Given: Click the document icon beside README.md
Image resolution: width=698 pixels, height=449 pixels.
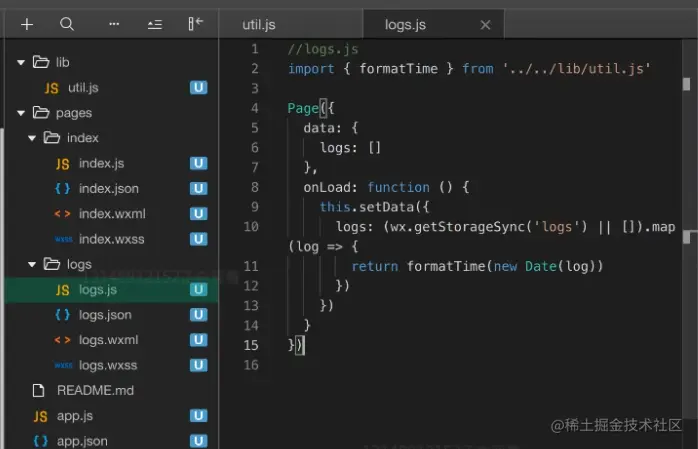Looking at the screenshot, I should click(x=39, y=391).
